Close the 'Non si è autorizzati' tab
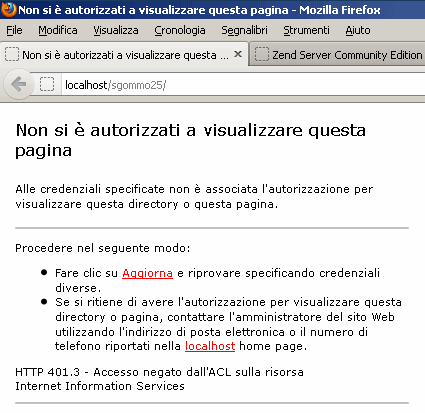 (238, 54)
